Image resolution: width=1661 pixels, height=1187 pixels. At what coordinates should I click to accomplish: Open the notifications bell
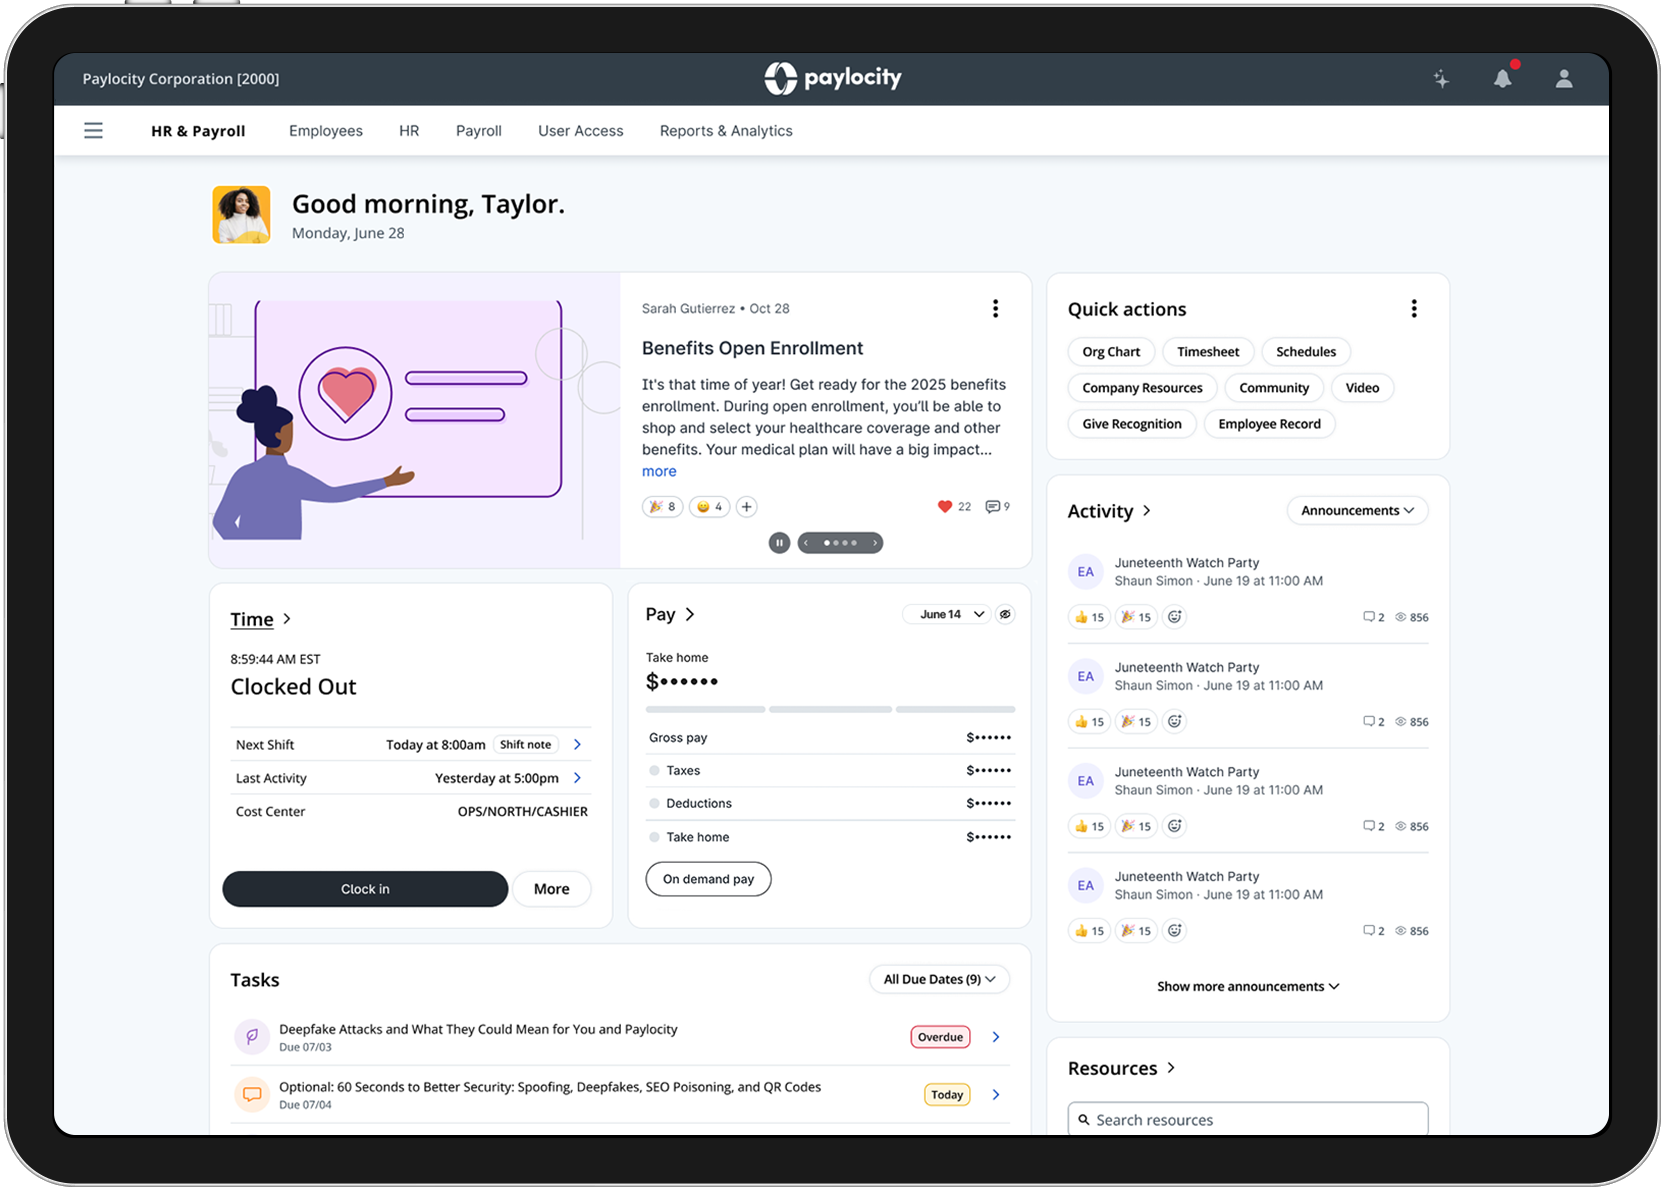coord(1502,79)
